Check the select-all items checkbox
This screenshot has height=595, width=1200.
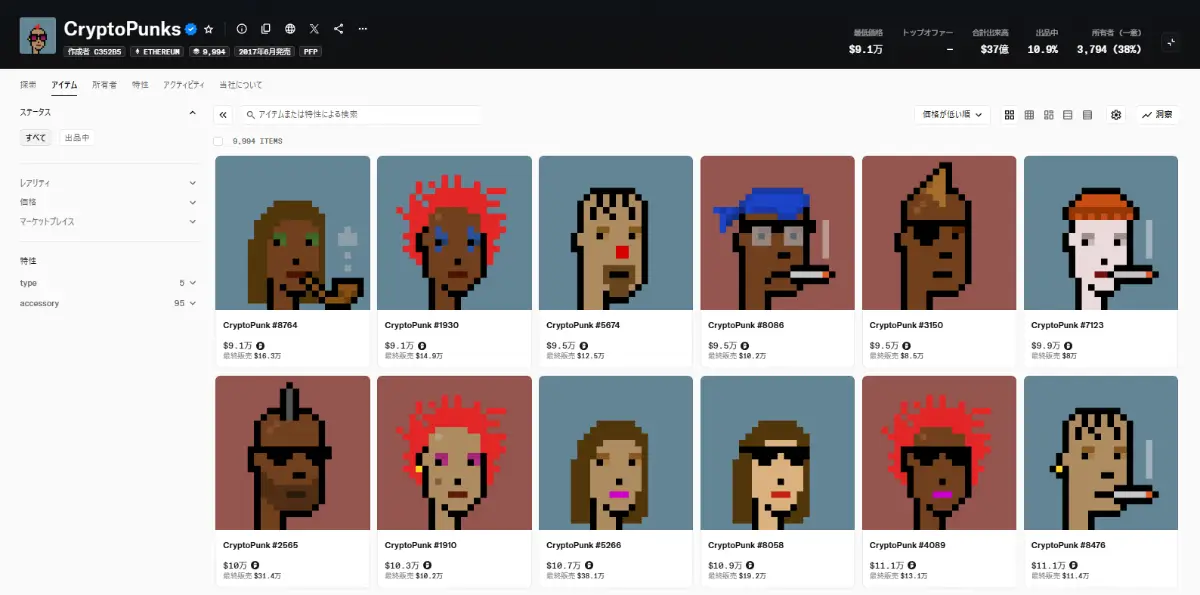tap(218, 141)
